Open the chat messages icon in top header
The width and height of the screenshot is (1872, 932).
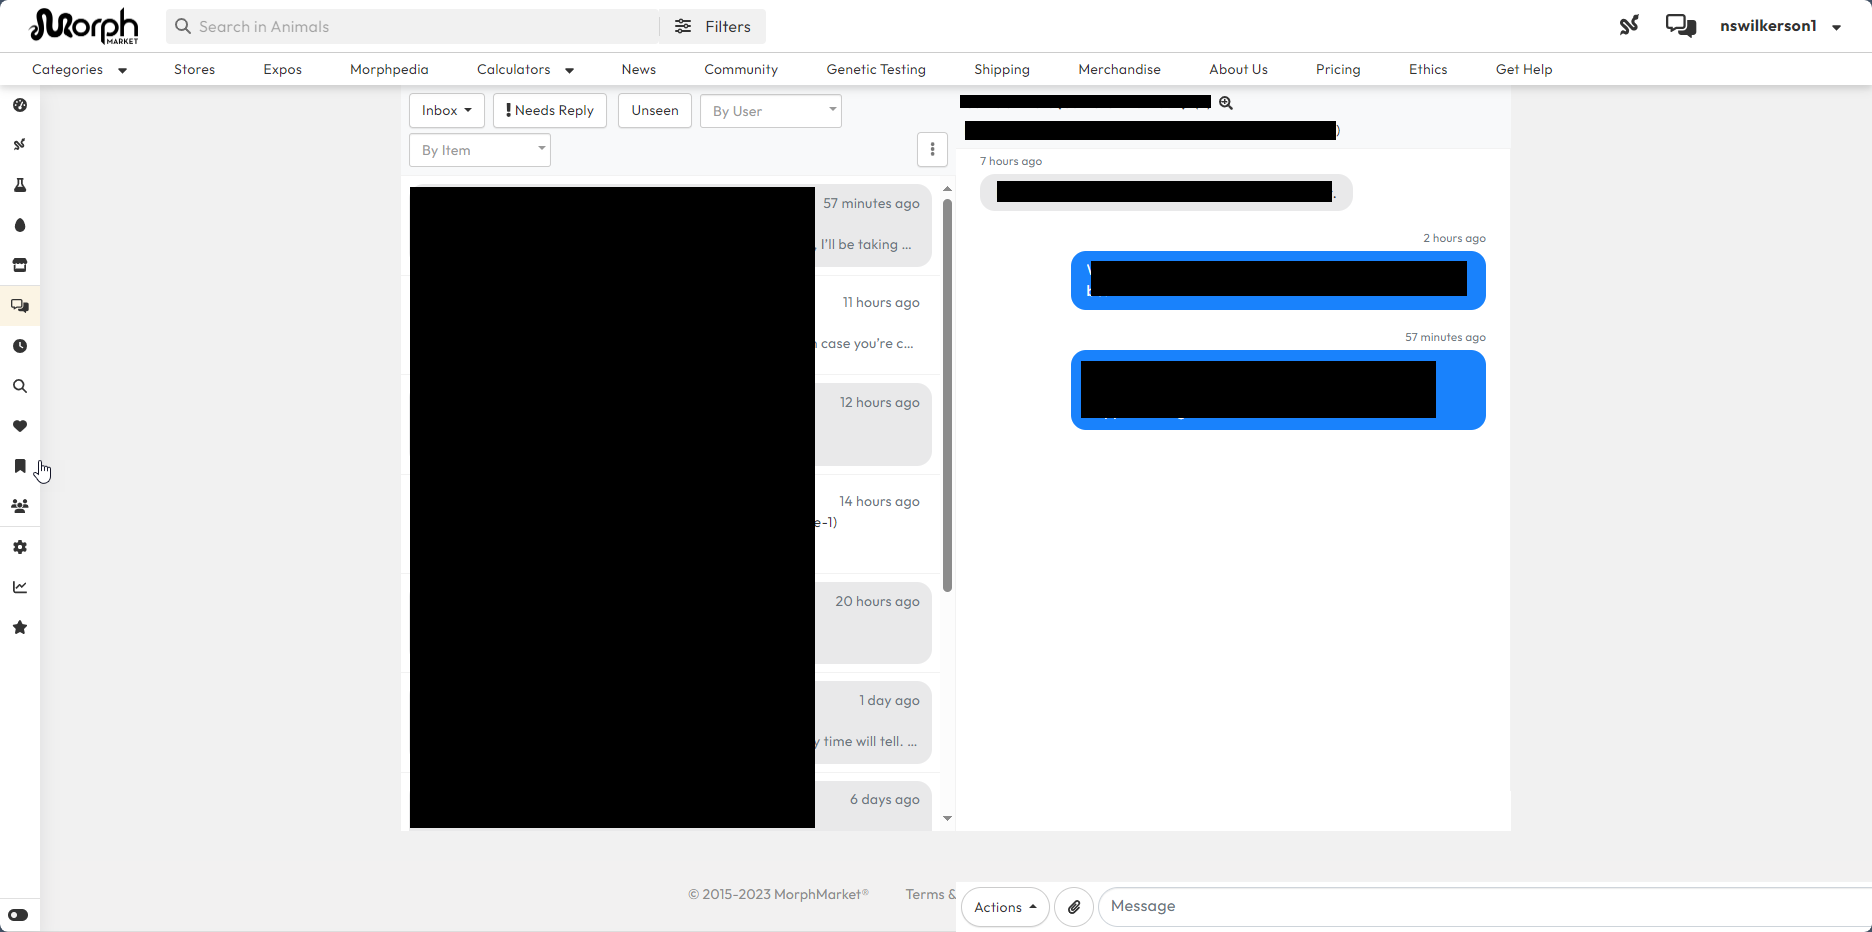point(1681,25)
